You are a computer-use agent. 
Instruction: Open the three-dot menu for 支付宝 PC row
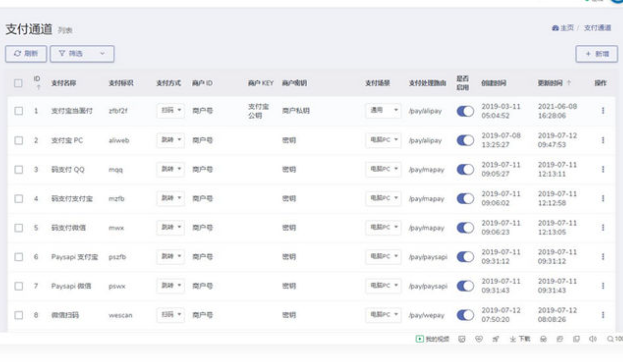603,140
